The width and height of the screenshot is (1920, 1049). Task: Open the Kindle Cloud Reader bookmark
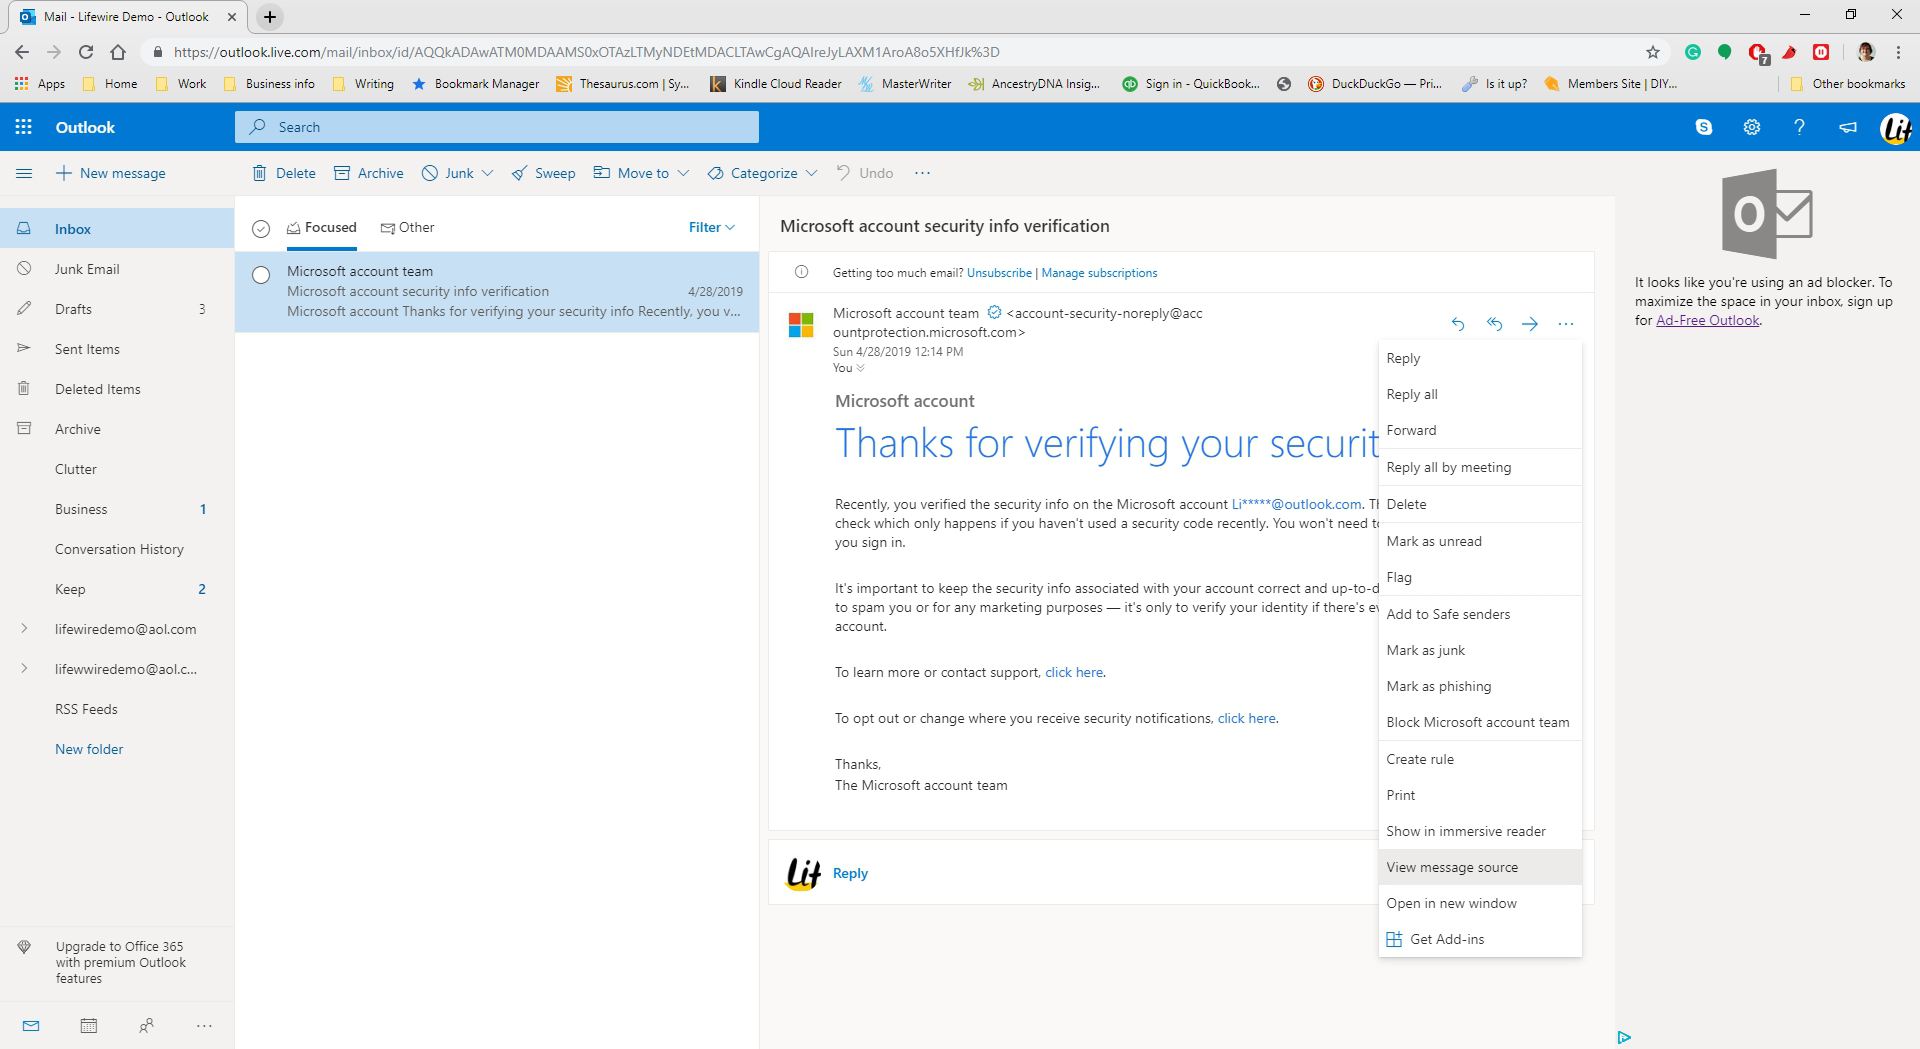point(776,84)
